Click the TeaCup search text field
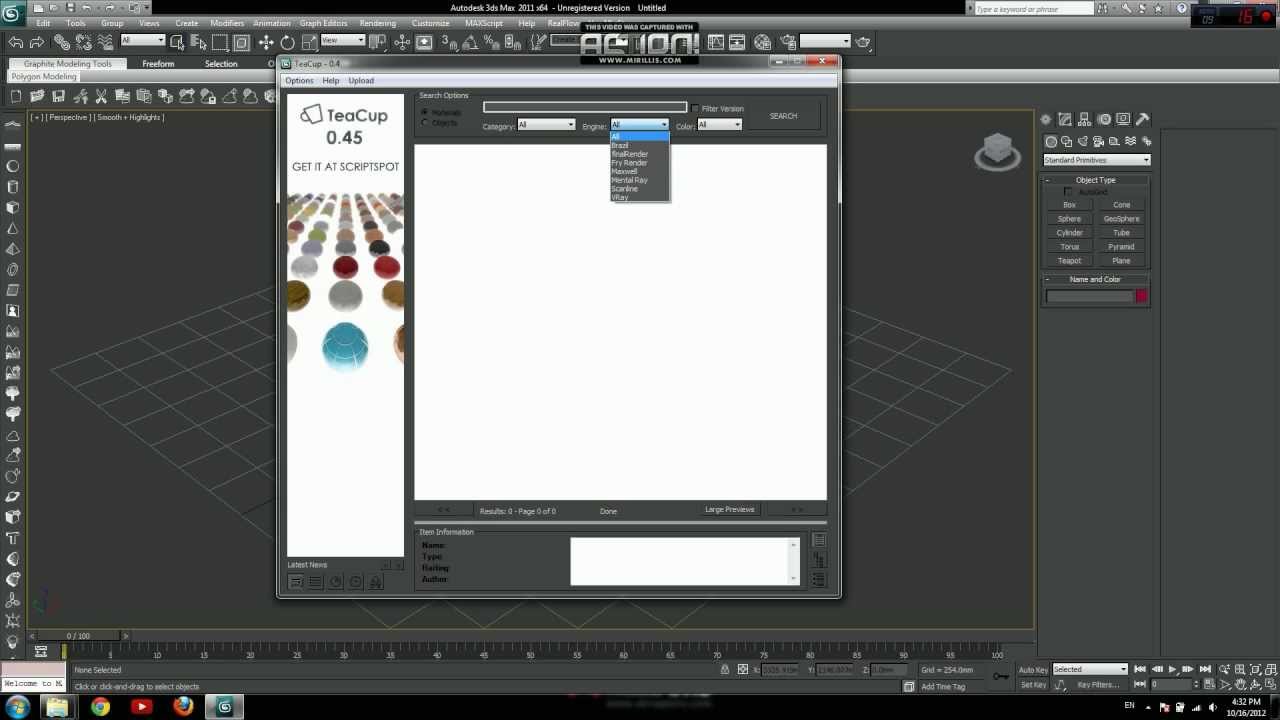 point(585,107)
